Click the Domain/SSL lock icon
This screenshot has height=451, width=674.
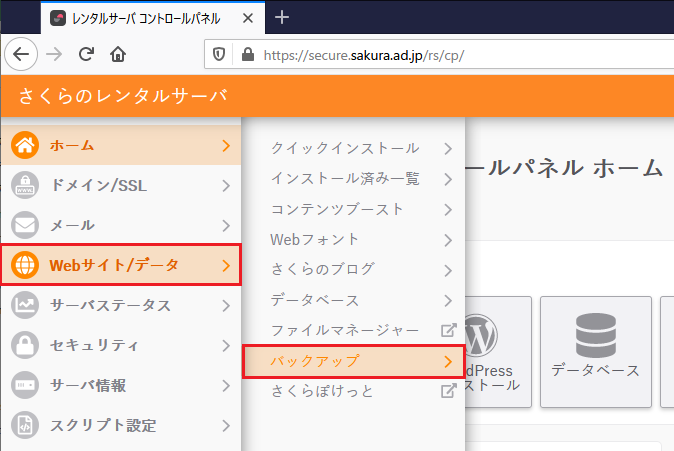pyautogui.click(x=25, y=185)
